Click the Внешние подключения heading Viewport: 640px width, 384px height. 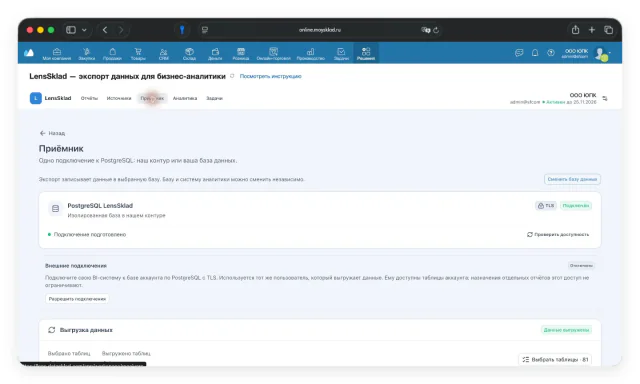(76, 266)
